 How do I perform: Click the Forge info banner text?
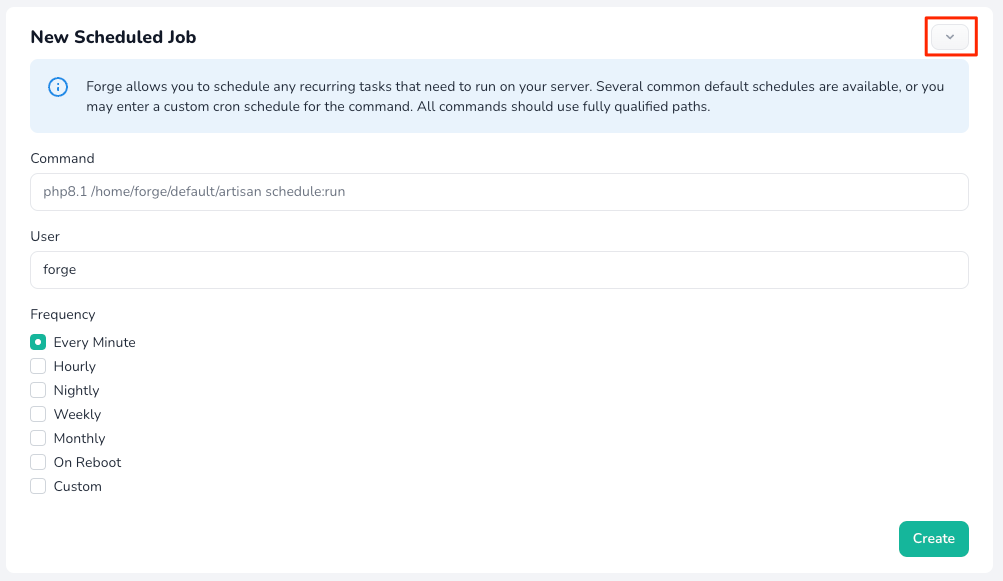pyautogui.click(x=515, y=96)
